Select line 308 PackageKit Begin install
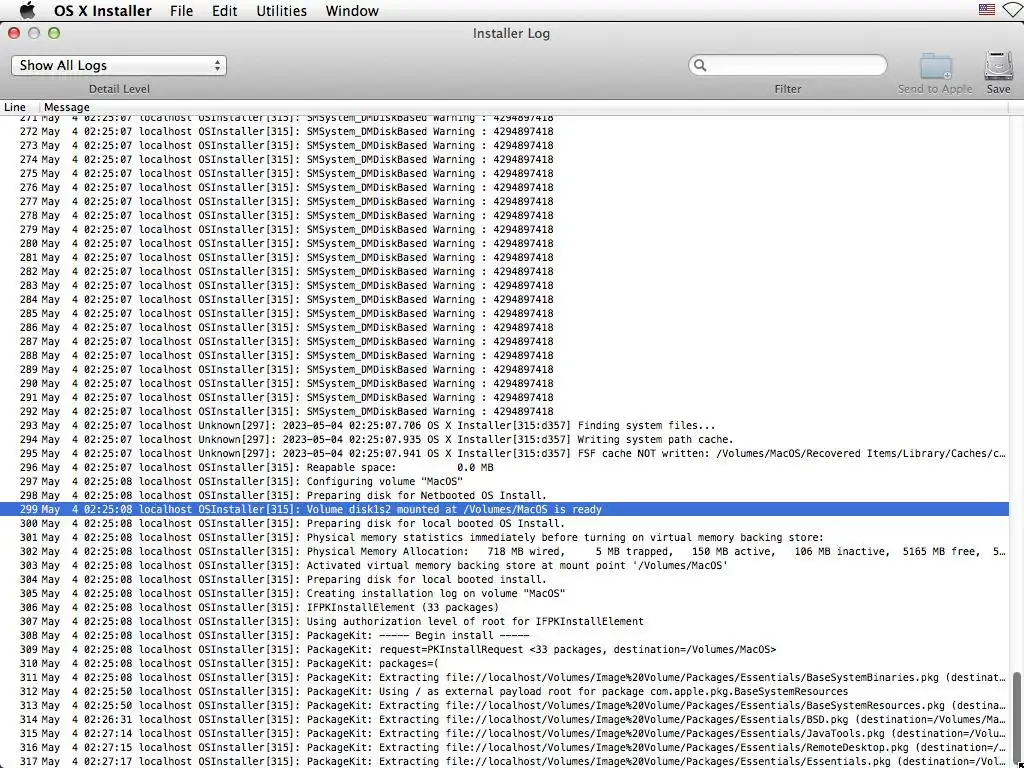 coord(504,635)
